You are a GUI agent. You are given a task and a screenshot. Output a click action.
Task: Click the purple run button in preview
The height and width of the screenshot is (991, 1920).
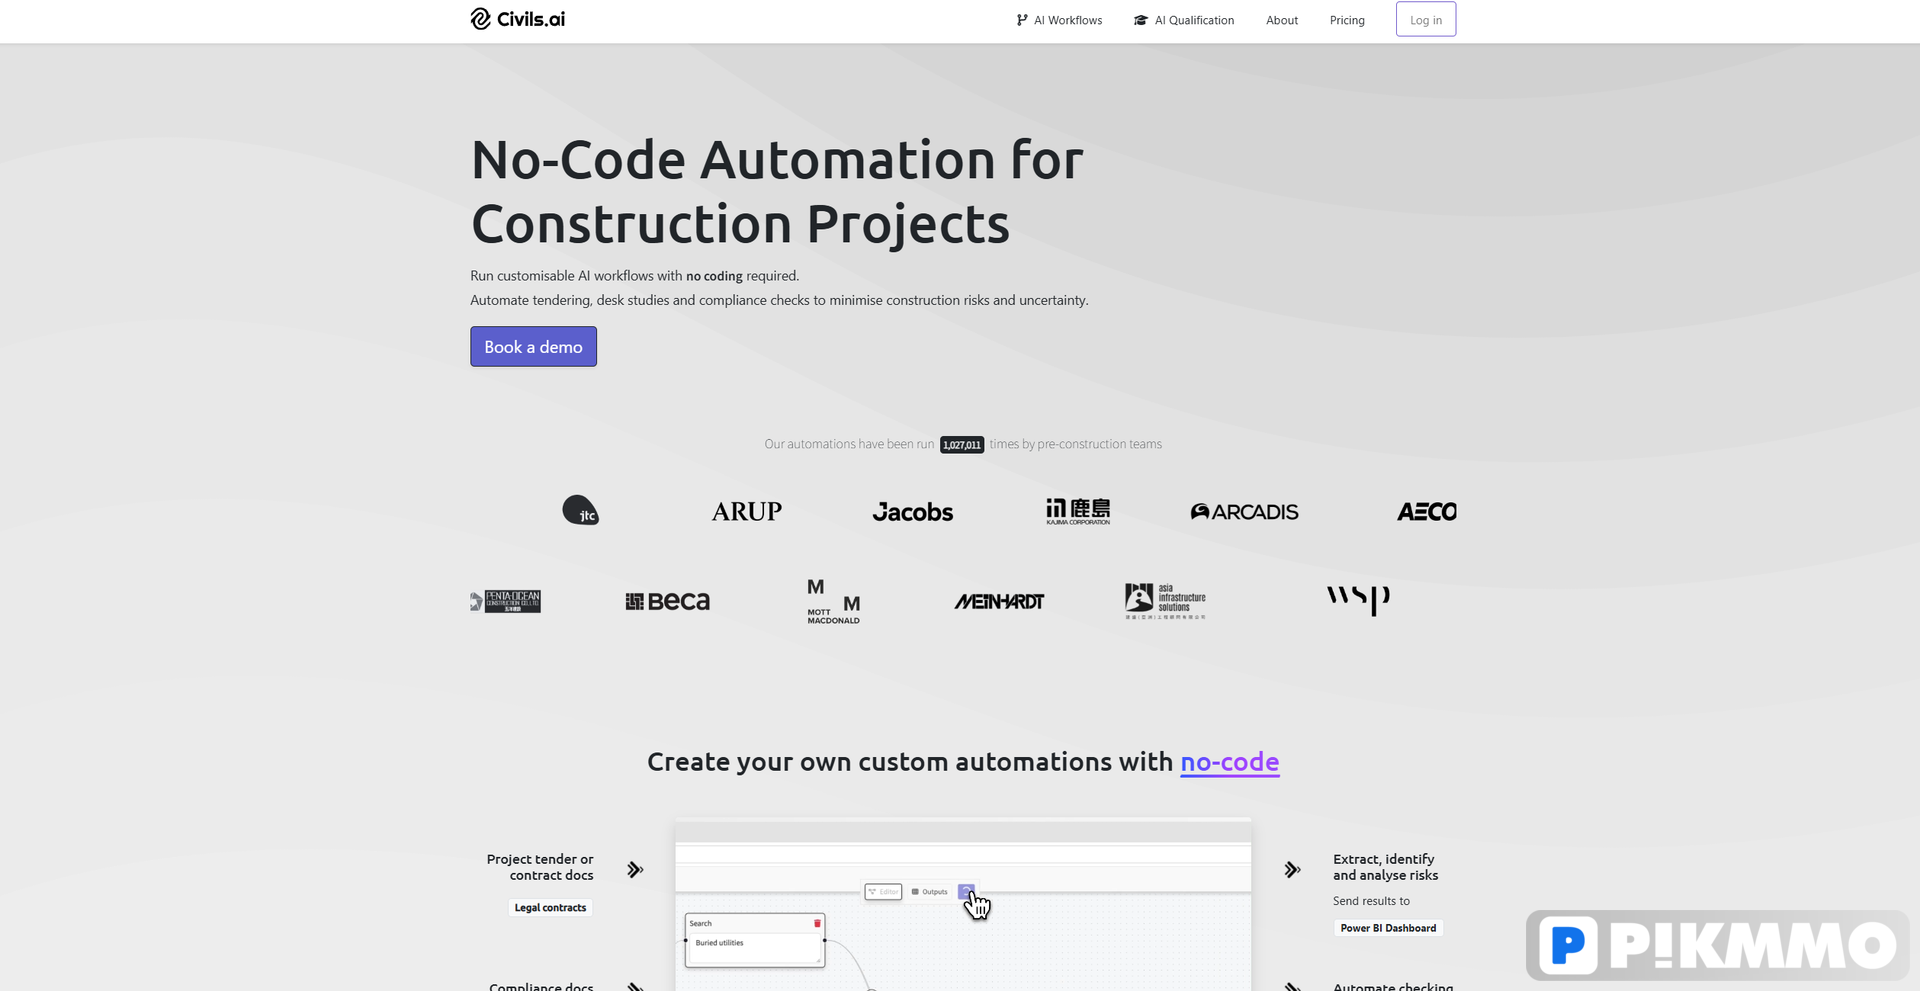point(966,891)
